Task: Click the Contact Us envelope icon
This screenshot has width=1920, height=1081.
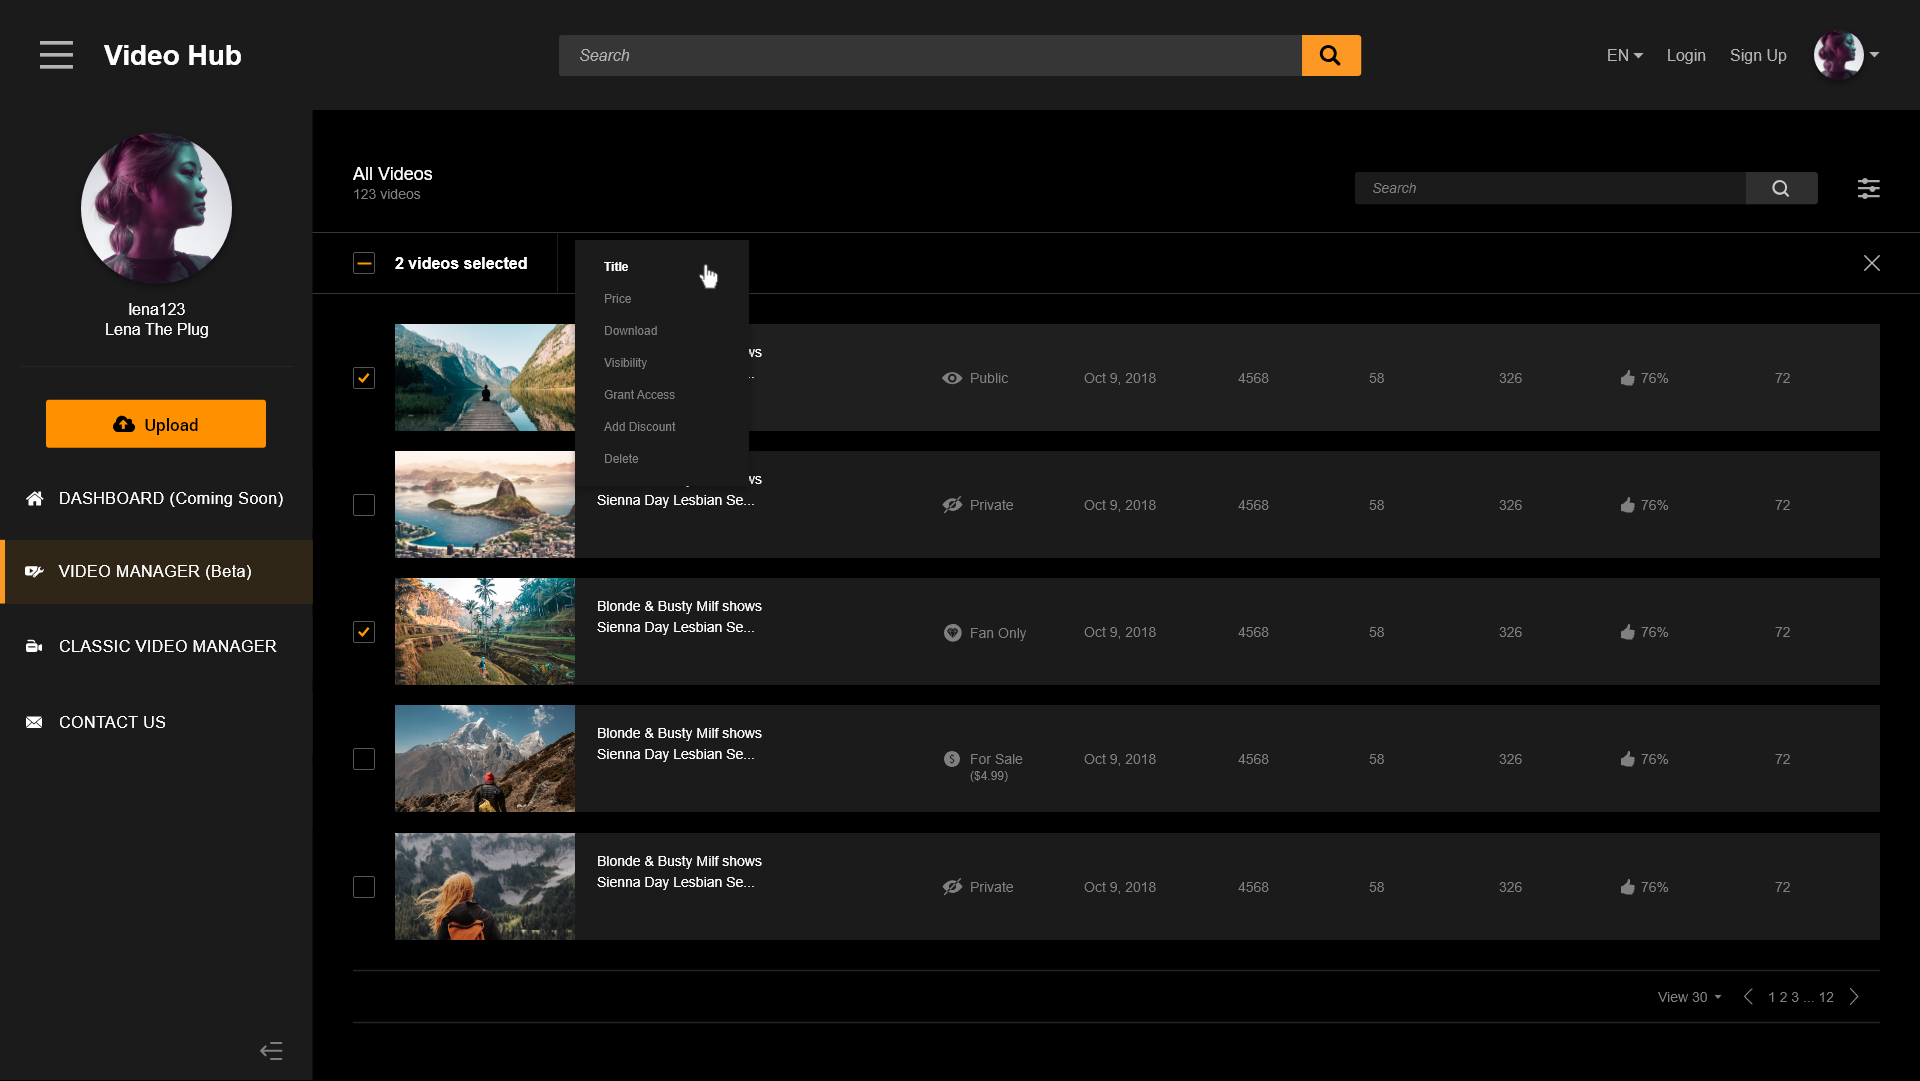Action: (34, 722)
